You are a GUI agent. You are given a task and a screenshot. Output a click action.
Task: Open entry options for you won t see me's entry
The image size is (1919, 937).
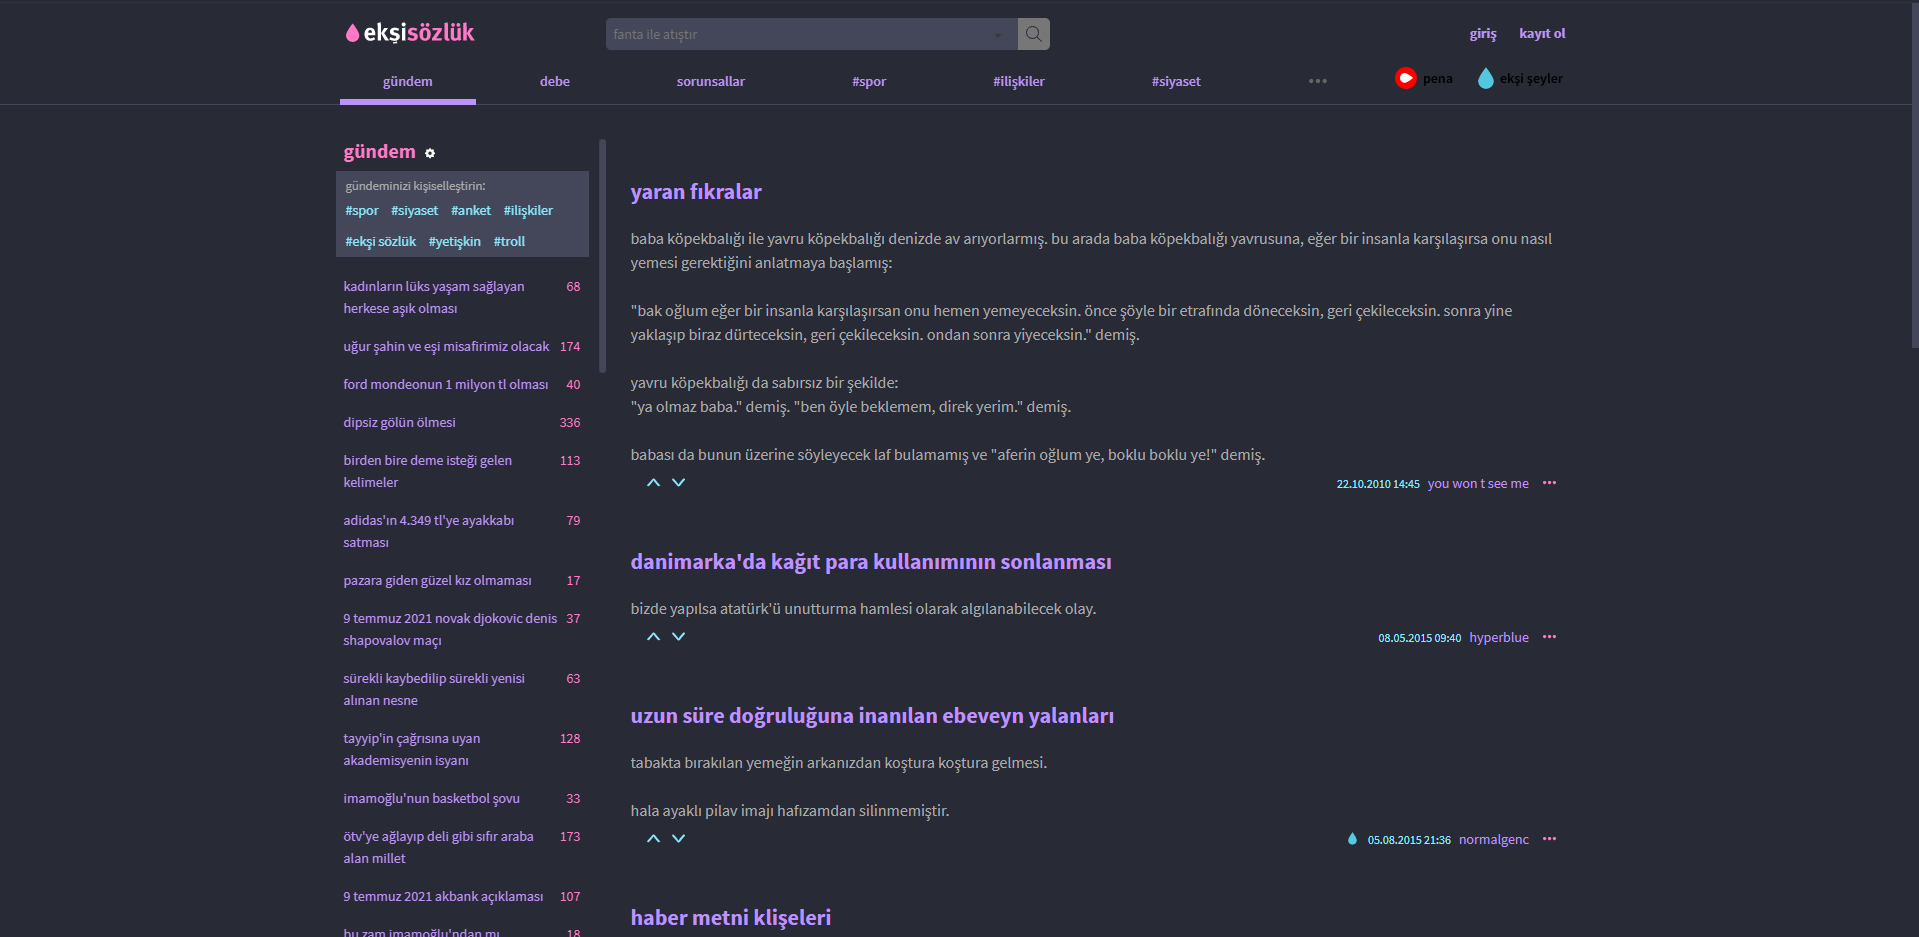coord(1550,483)
